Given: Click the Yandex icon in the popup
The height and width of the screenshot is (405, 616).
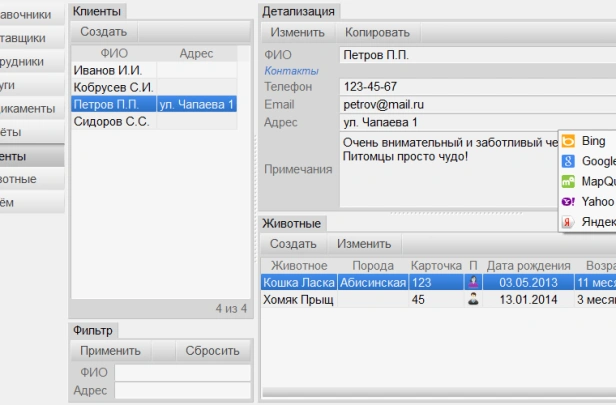Looking at the screenshot, I should [568, 221].
